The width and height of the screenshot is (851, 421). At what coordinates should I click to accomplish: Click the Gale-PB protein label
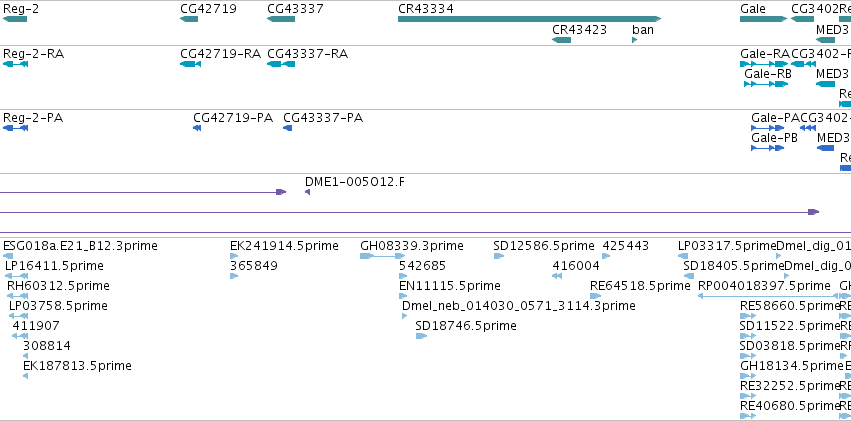click(774, 138)
